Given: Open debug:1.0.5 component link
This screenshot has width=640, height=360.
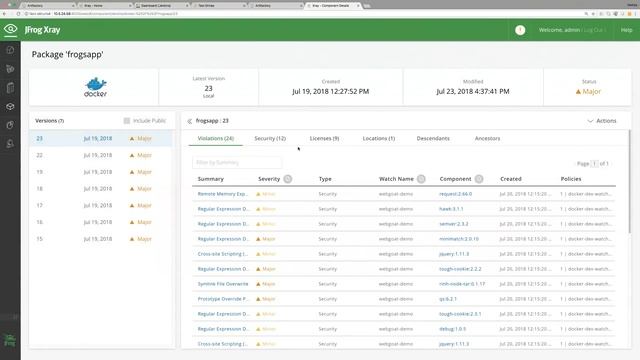Looking at the screenshot, I should click(x=452, y=329).
